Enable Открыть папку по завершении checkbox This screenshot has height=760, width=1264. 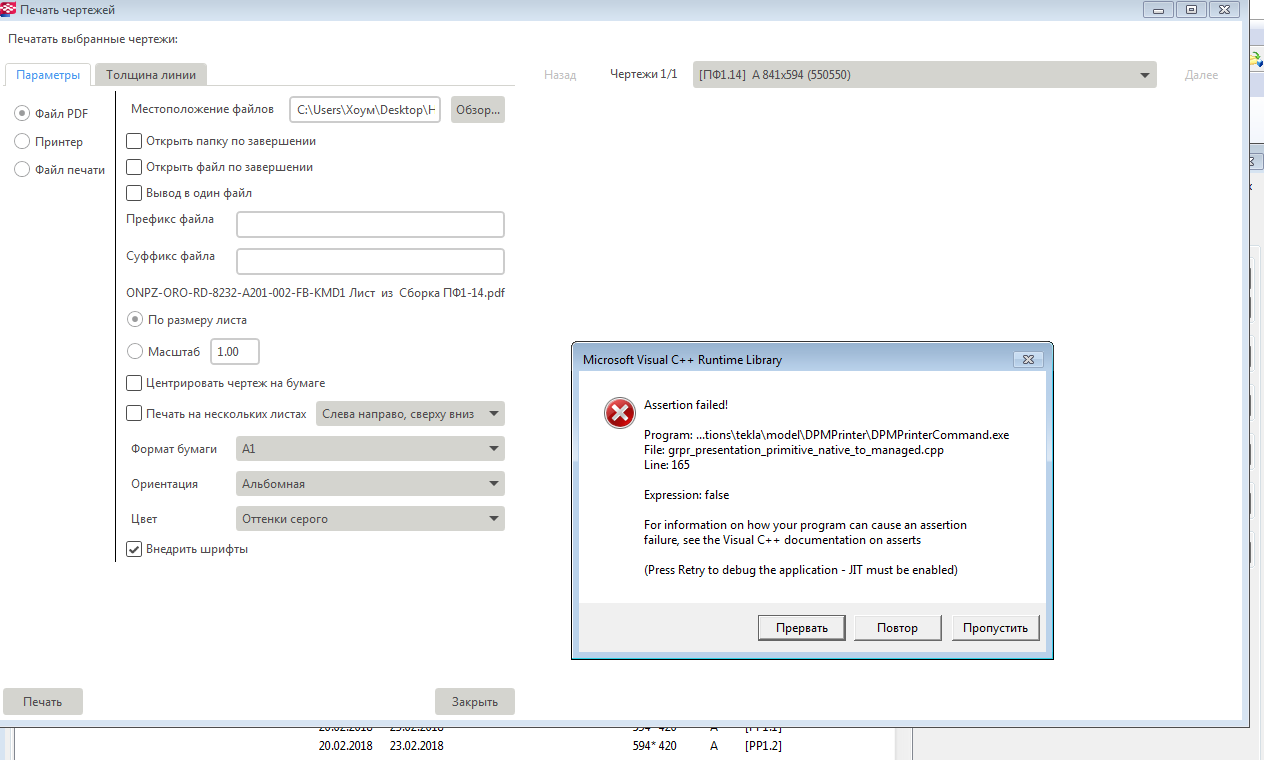pos(134,141)
